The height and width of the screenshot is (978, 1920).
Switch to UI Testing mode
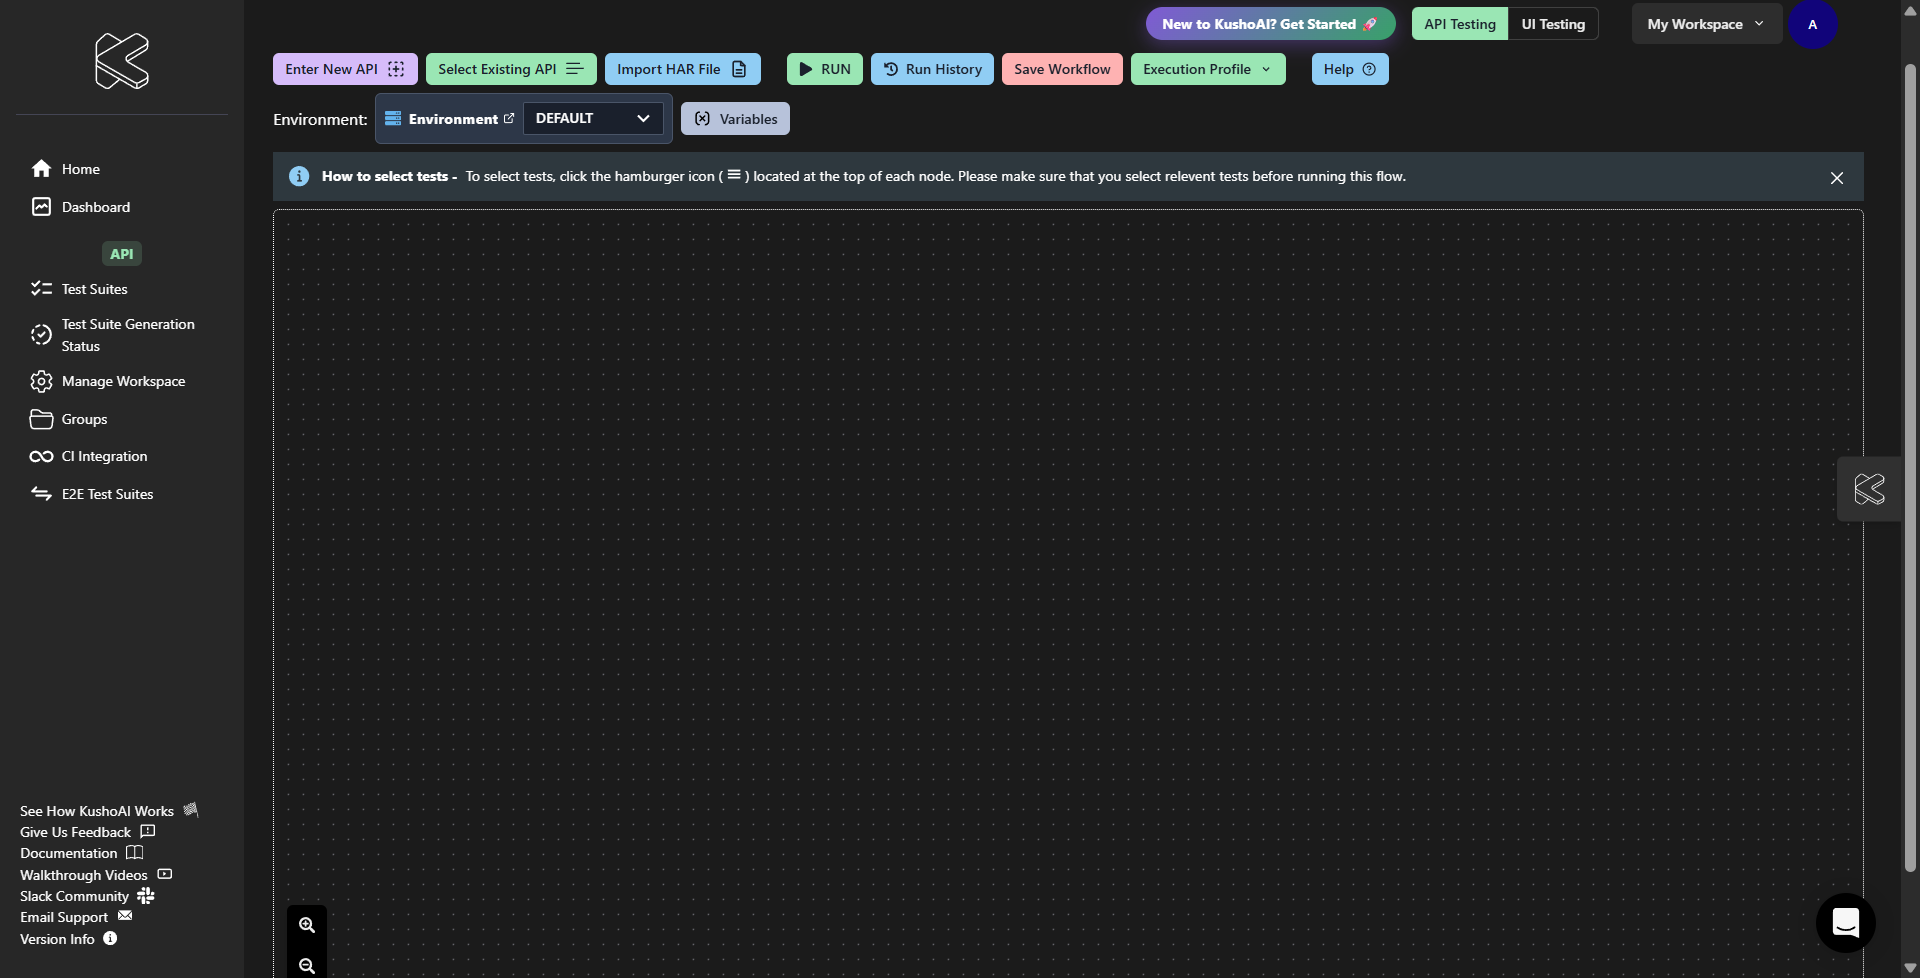point(1553,24)
